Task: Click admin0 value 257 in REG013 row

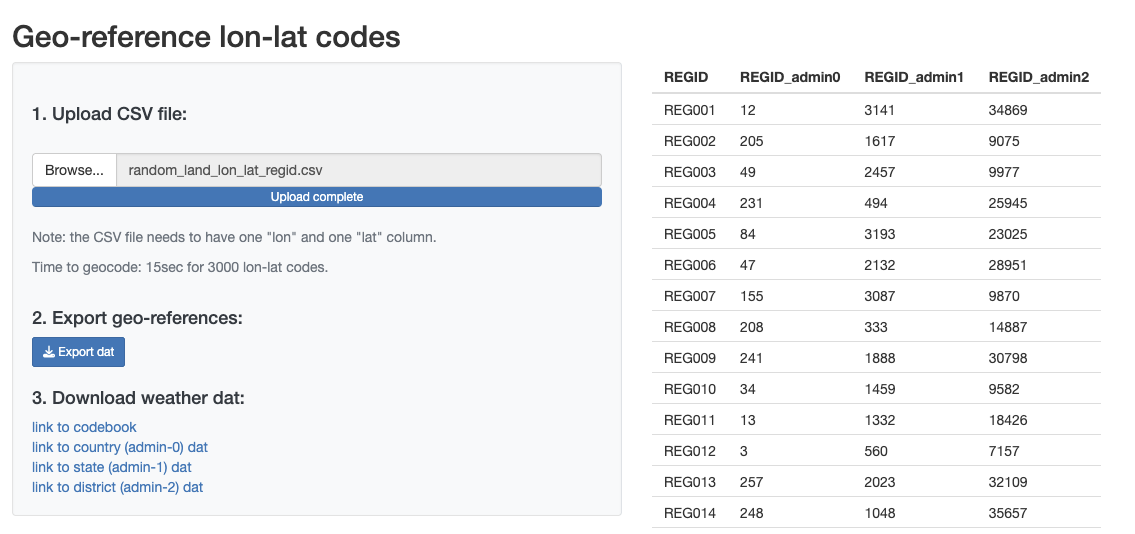Action: 751,483
